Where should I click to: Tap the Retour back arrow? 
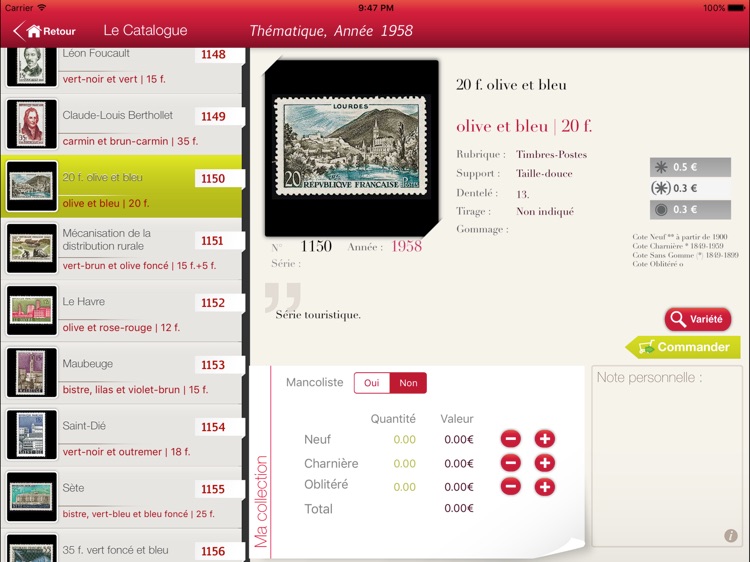[18, 31]
